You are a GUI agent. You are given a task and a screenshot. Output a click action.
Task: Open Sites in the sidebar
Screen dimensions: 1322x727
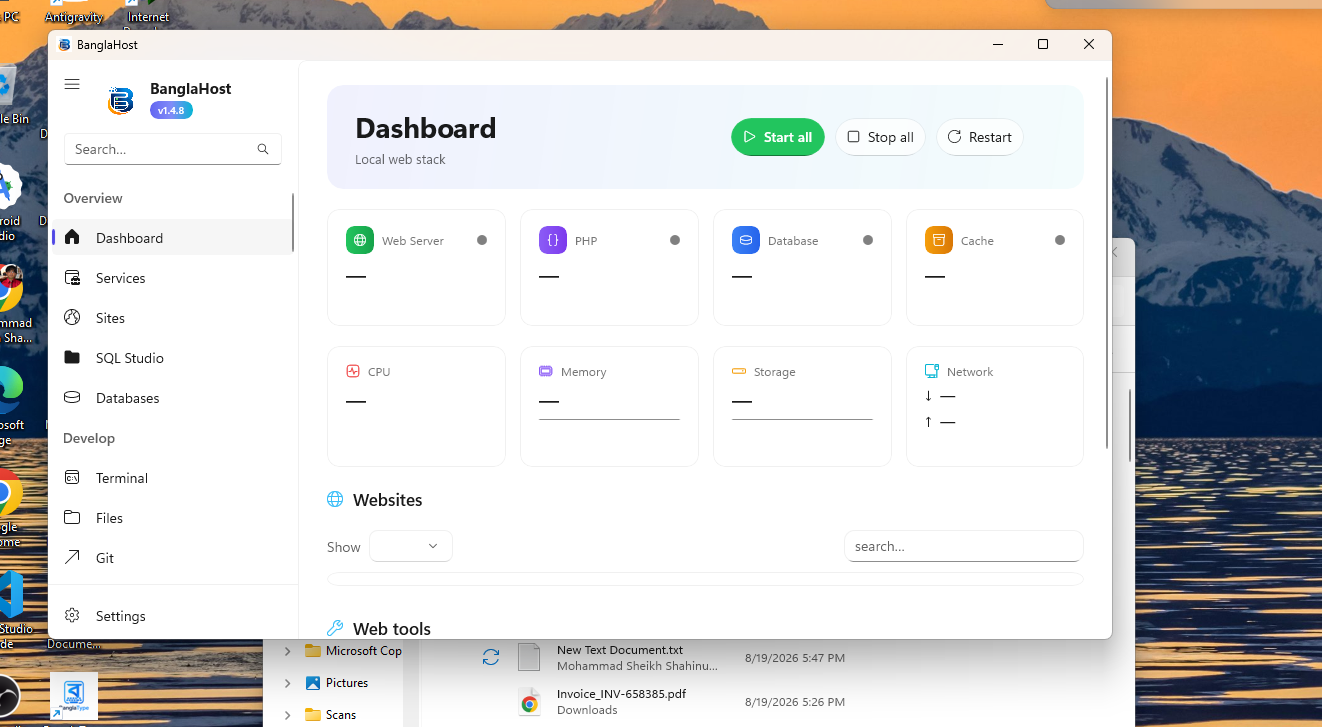(x=171, y=318)
